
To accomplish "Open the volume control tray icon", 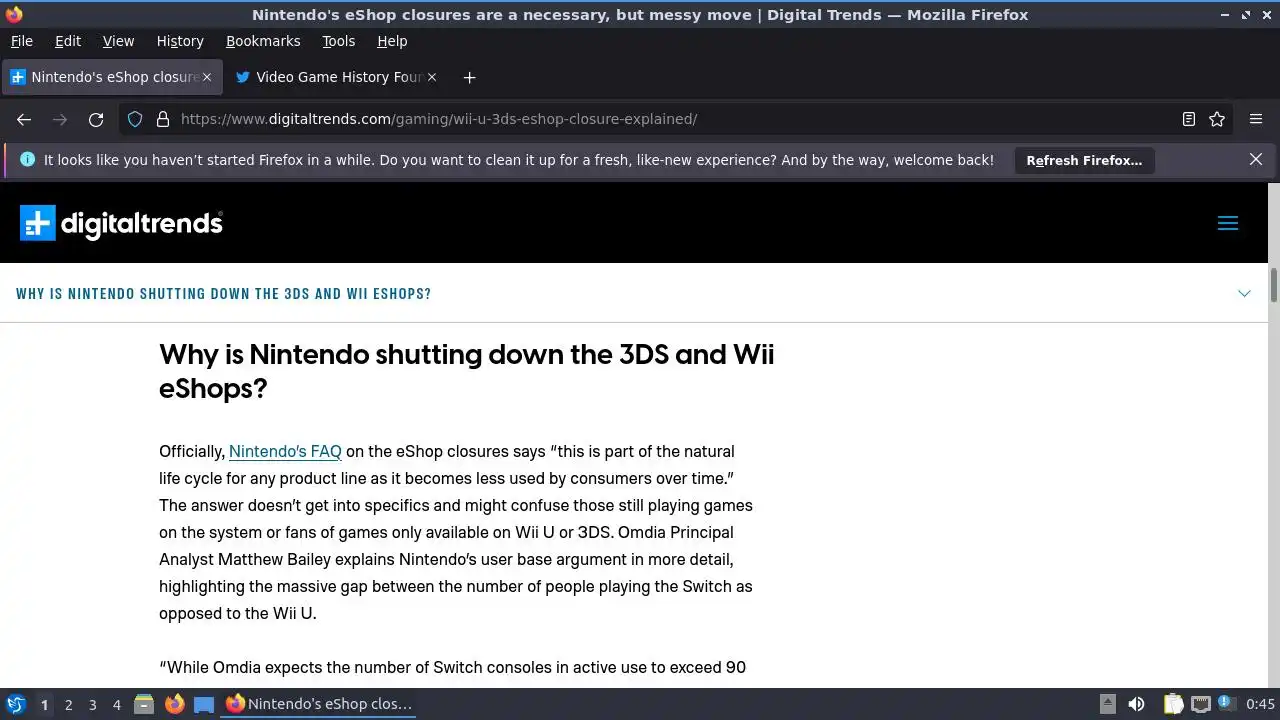I will [x=1136, y=704].
